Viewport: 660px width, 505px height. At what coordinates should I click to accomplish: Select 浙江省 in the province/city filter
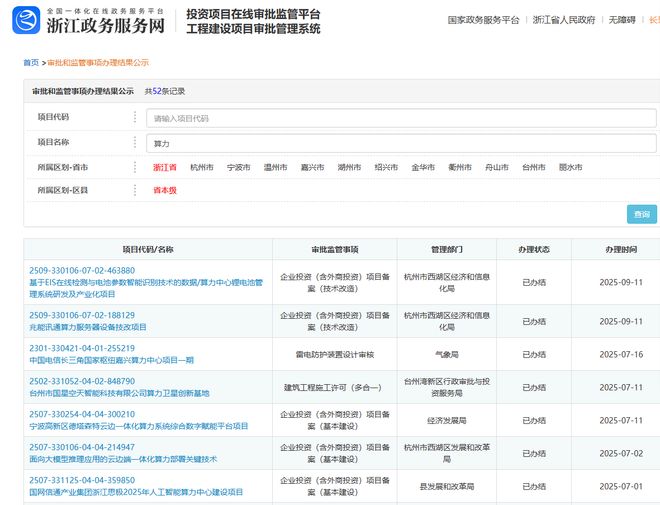tap(164, 168)
